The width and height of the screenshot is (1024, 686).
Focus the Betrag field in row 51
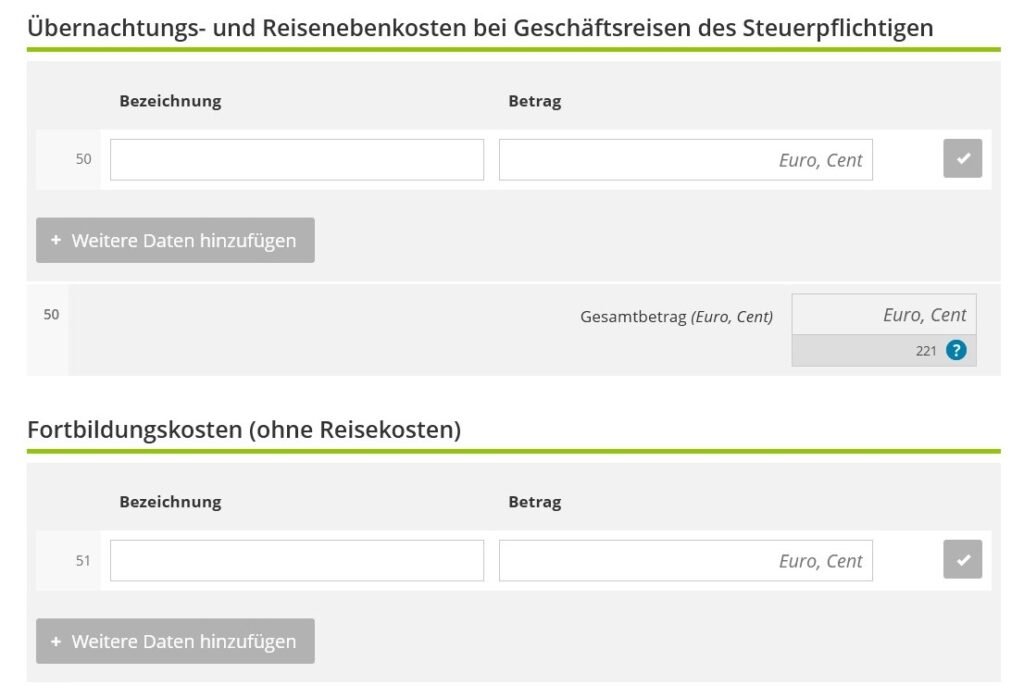click(x=685, y=561)
